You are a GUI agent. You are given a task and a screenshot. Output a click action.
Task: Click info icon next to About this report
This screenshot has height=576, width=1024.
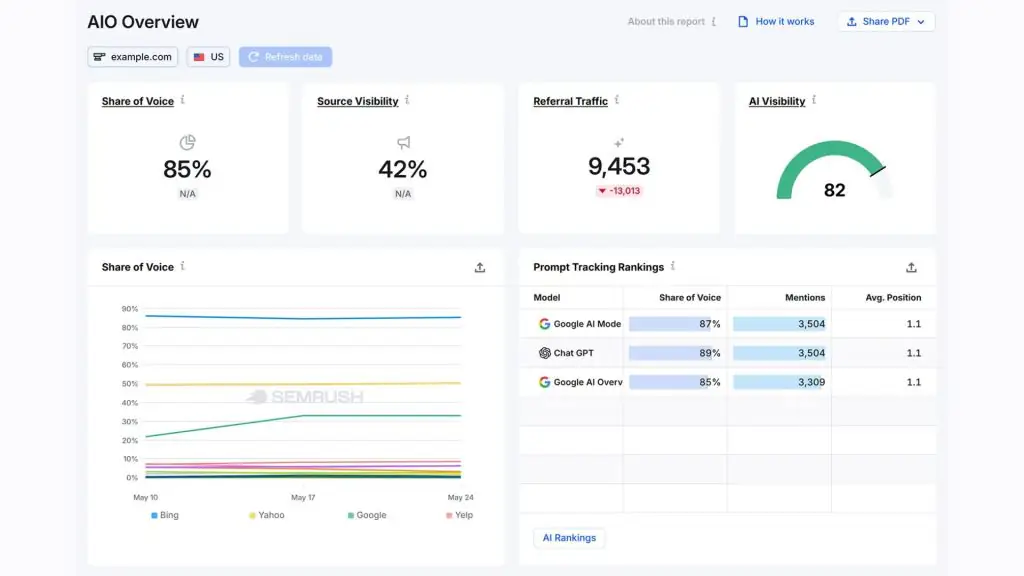714,22
